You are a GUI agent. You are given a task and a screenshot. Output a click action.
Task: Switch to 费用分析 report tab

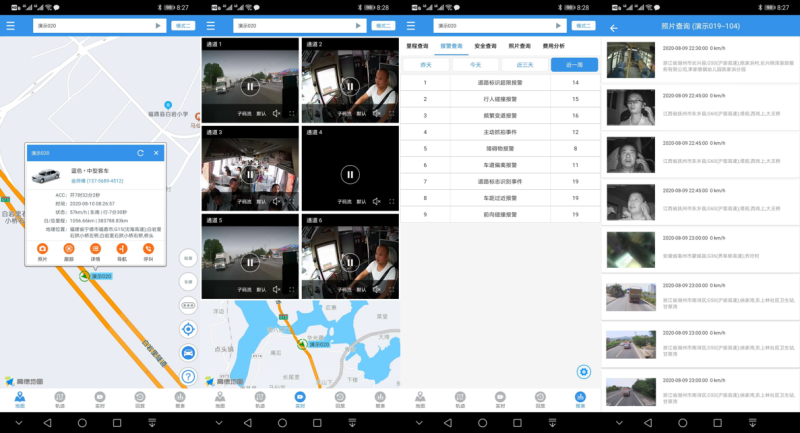click(554, 46)
